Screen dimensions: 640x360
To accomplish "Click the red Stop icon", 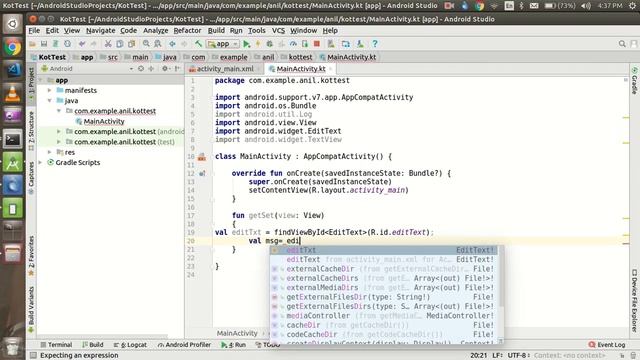I will click(x=317, y=44).
